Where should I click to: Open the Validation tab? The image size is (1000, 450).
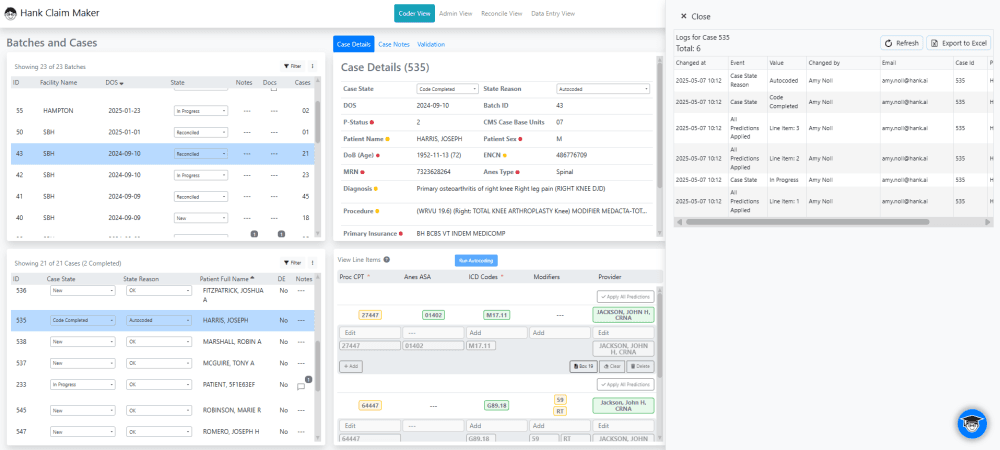point(431,45)
